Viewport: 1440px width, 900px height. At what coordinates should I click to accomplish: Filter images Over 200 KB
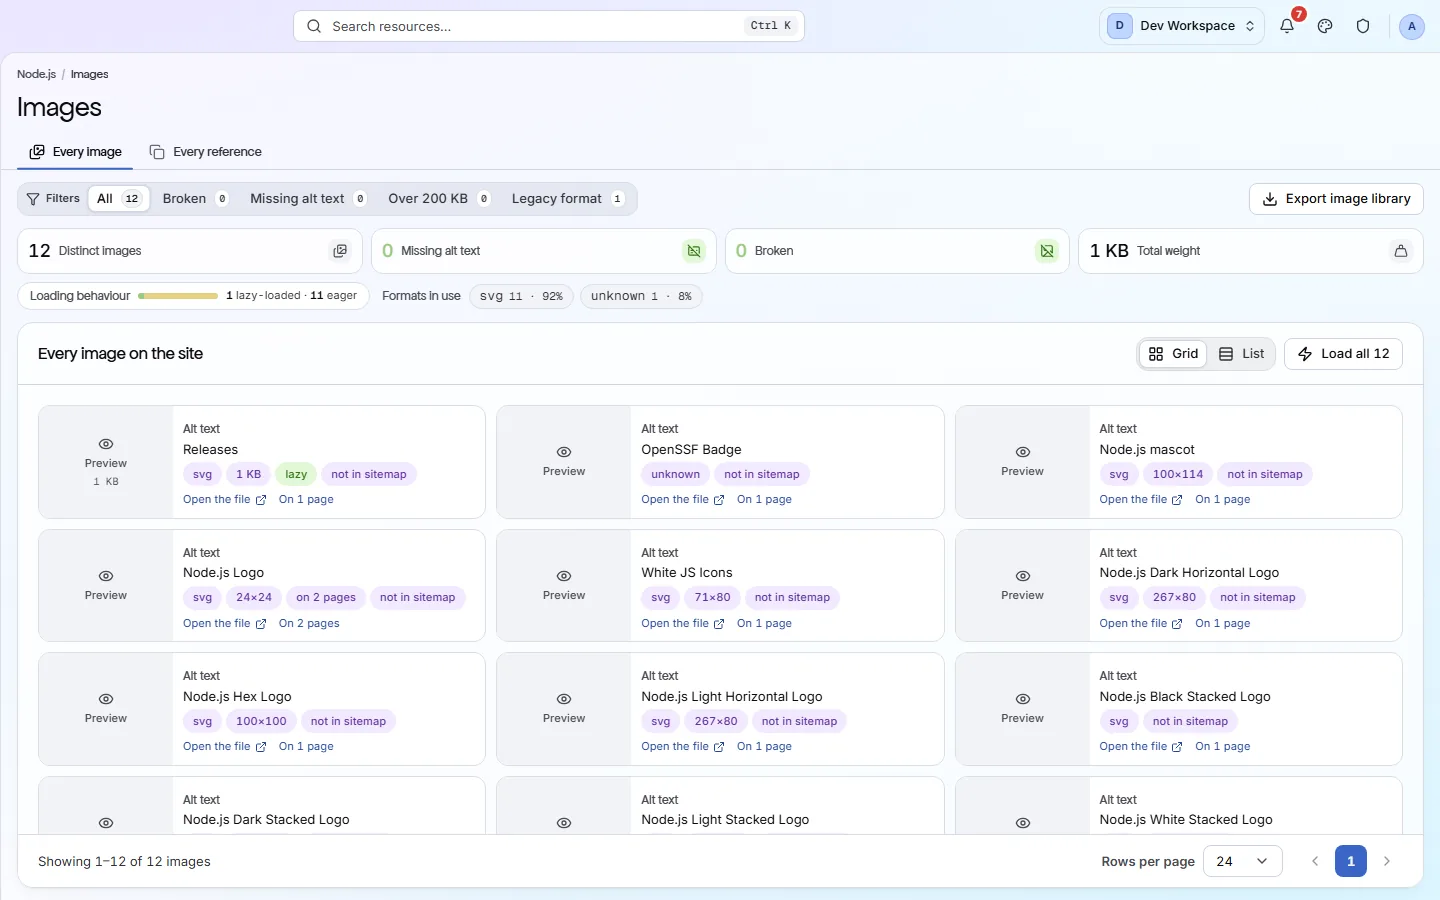(x=439, y=199)
